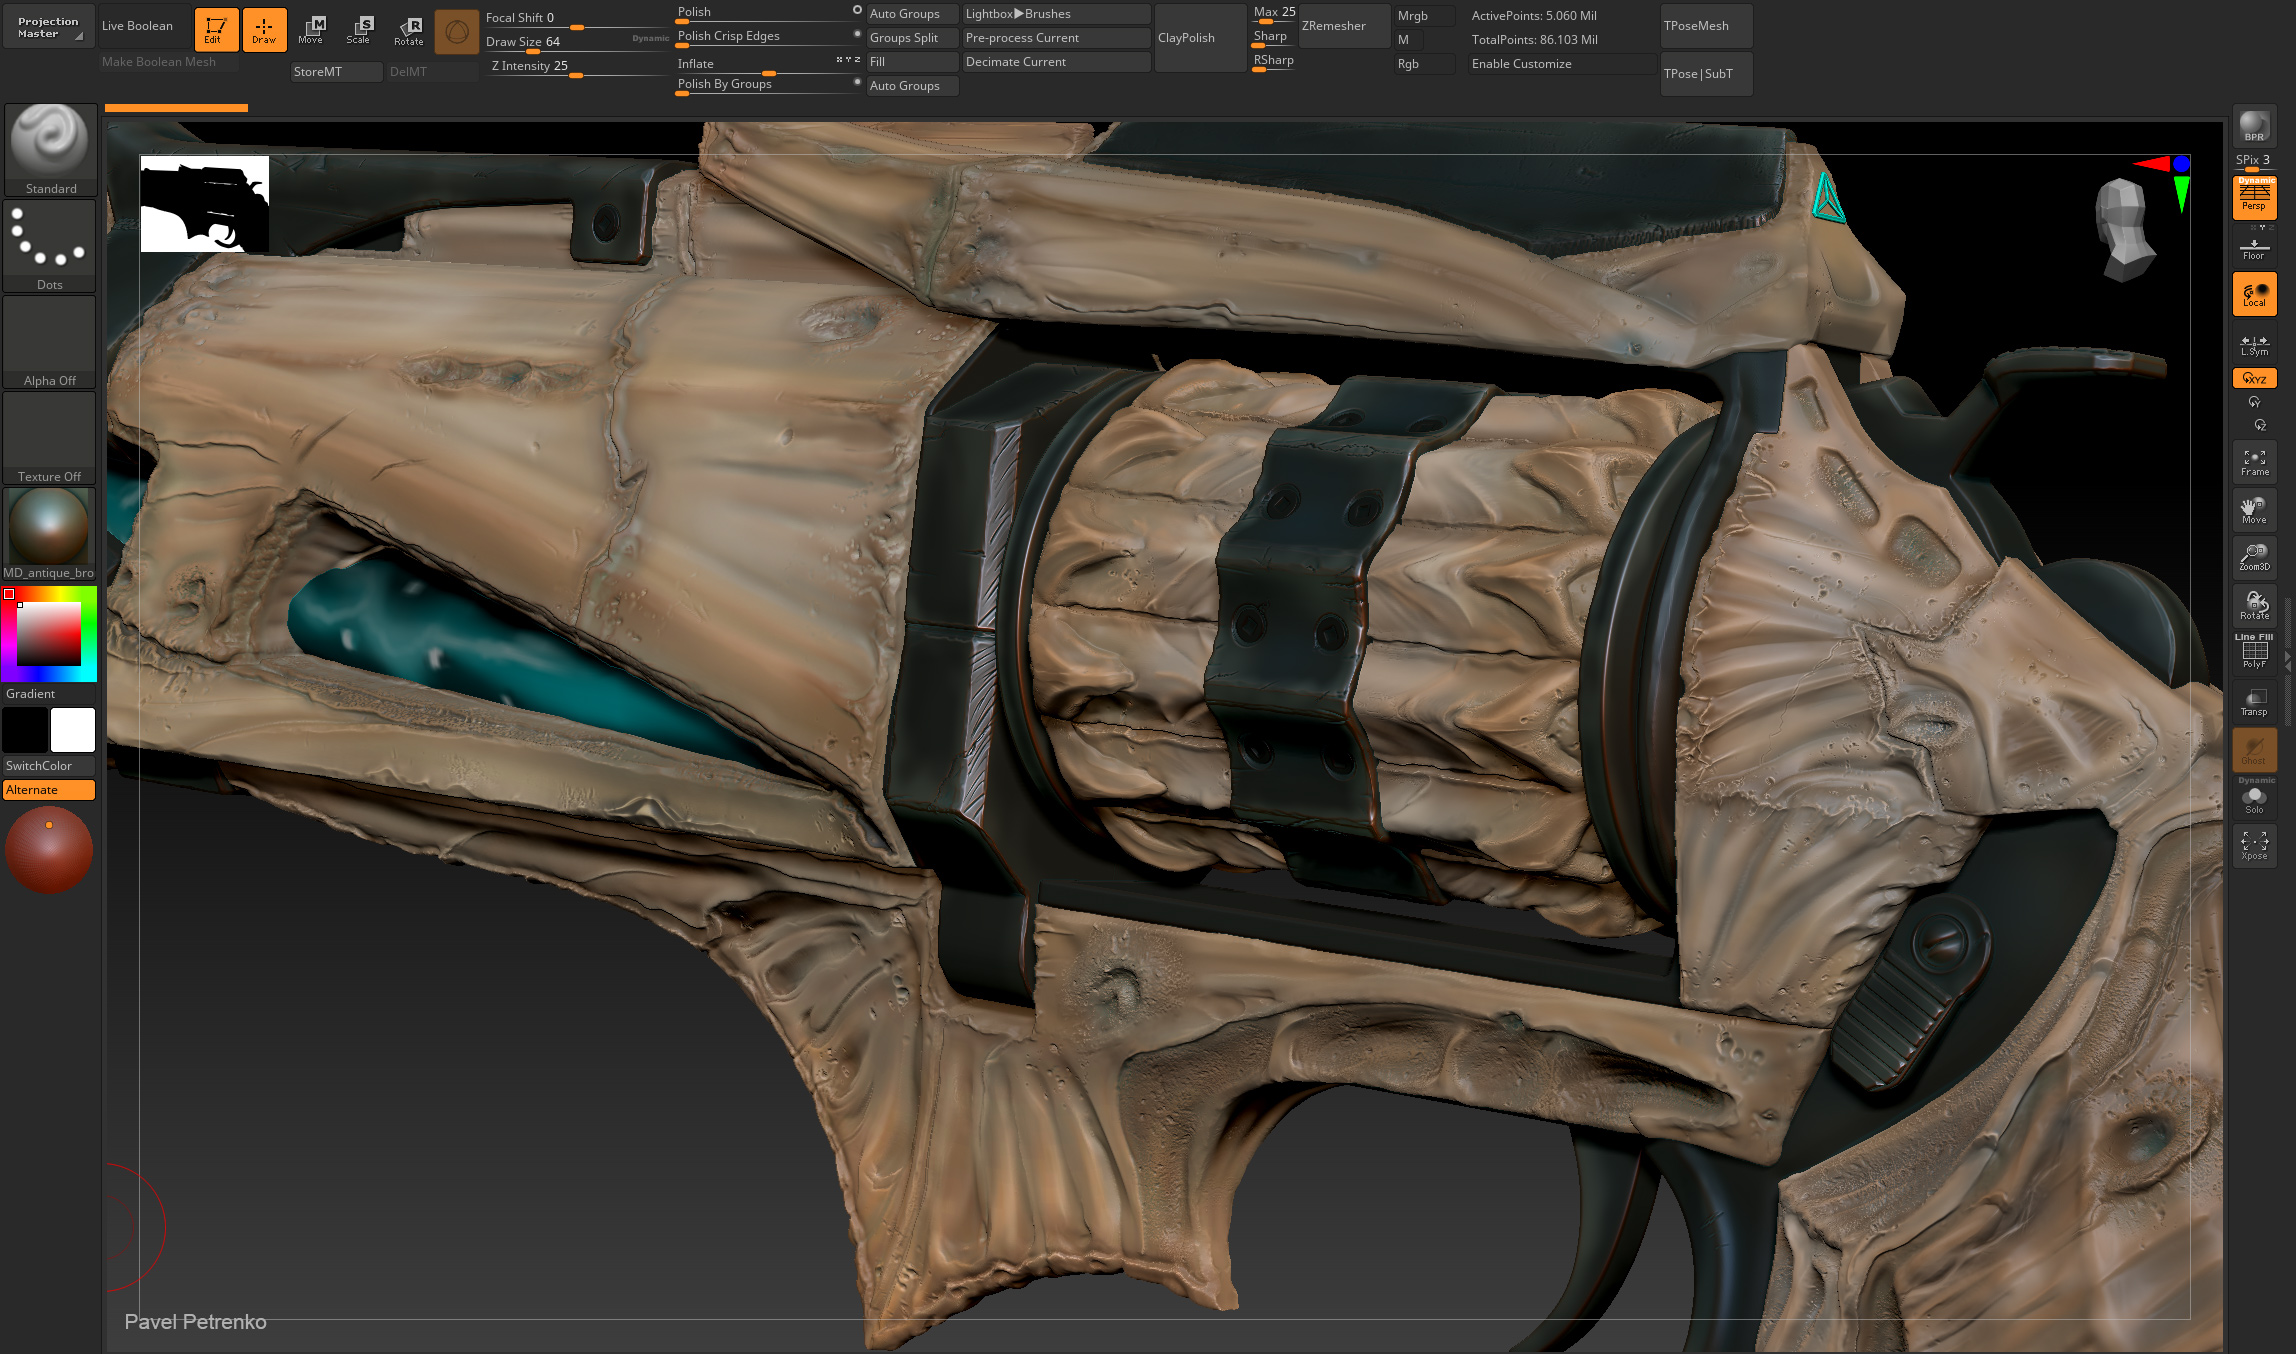Disable Alternate color mode
Screen dimensions: 2296x1354
pyautogui.click(x=49, y=790)
